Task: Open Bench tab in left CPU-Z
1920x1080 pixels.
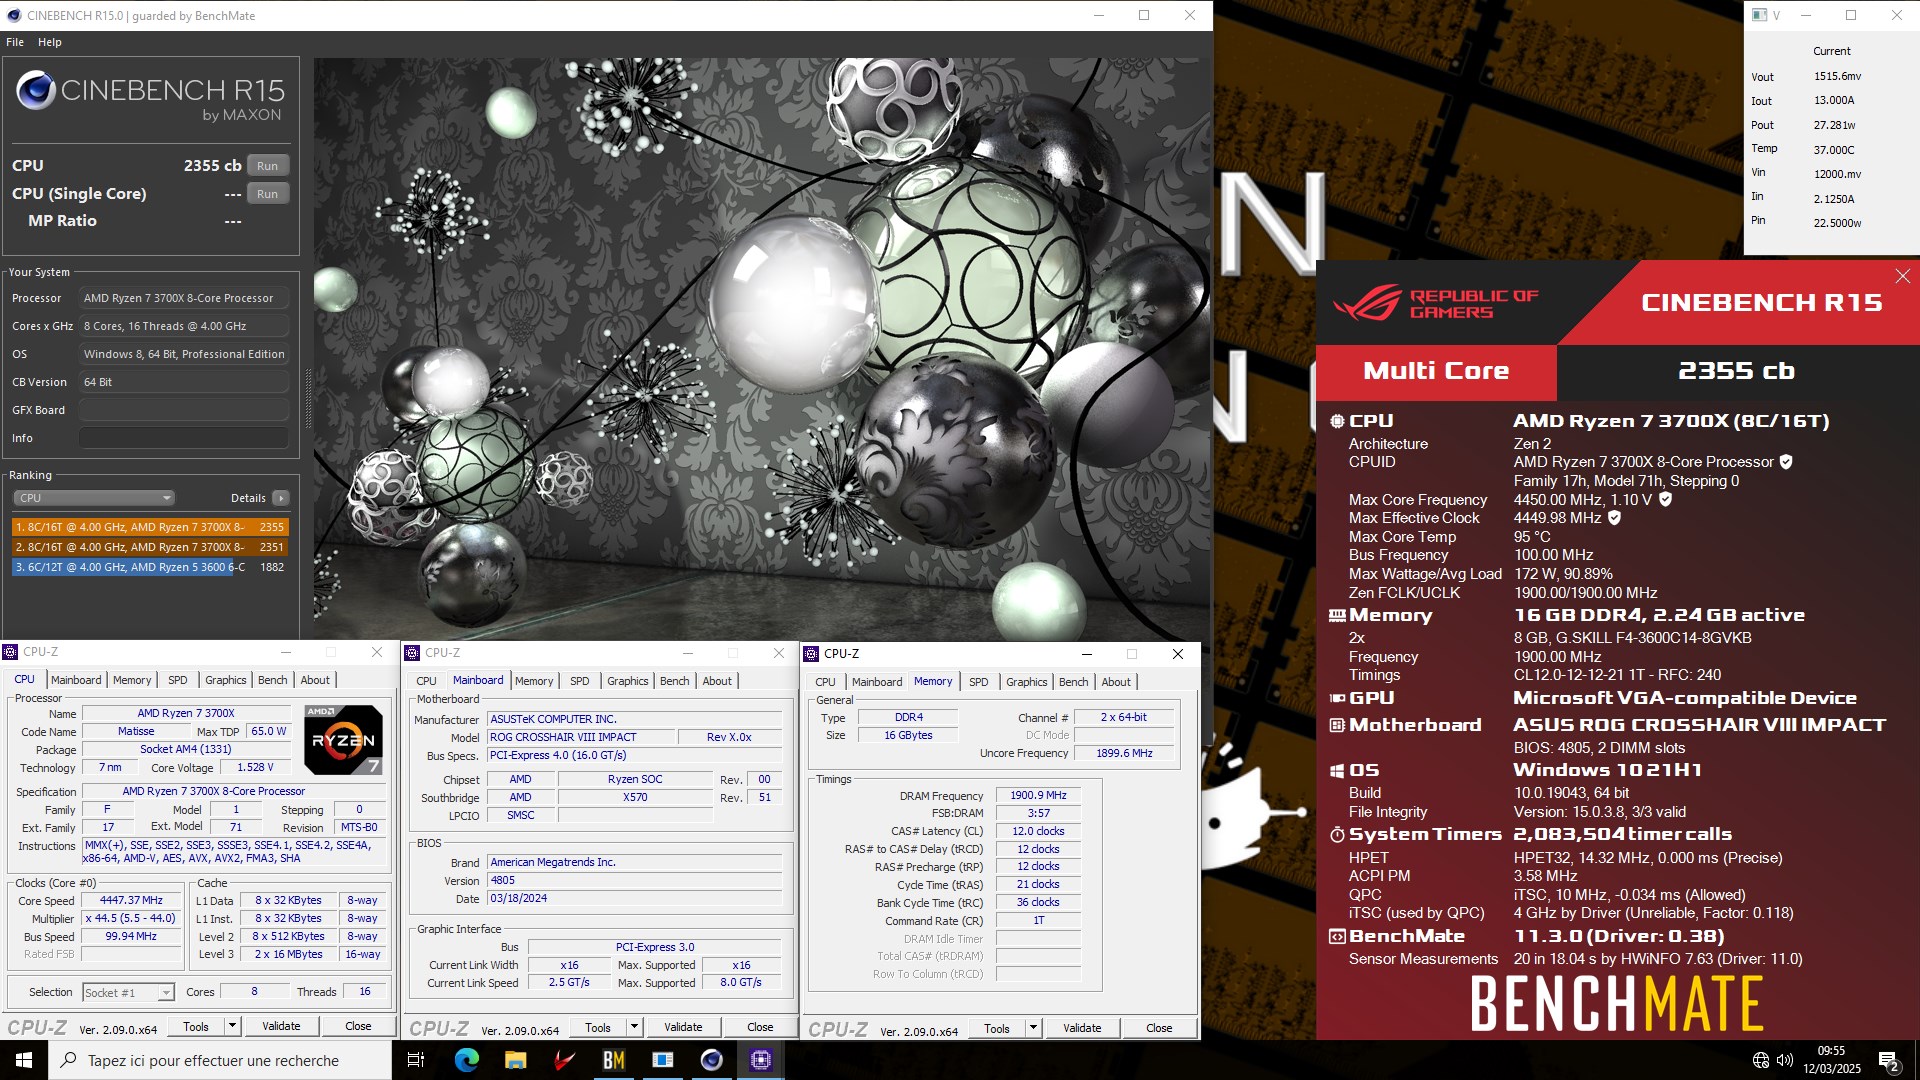Action: click(x=273, y=680)
